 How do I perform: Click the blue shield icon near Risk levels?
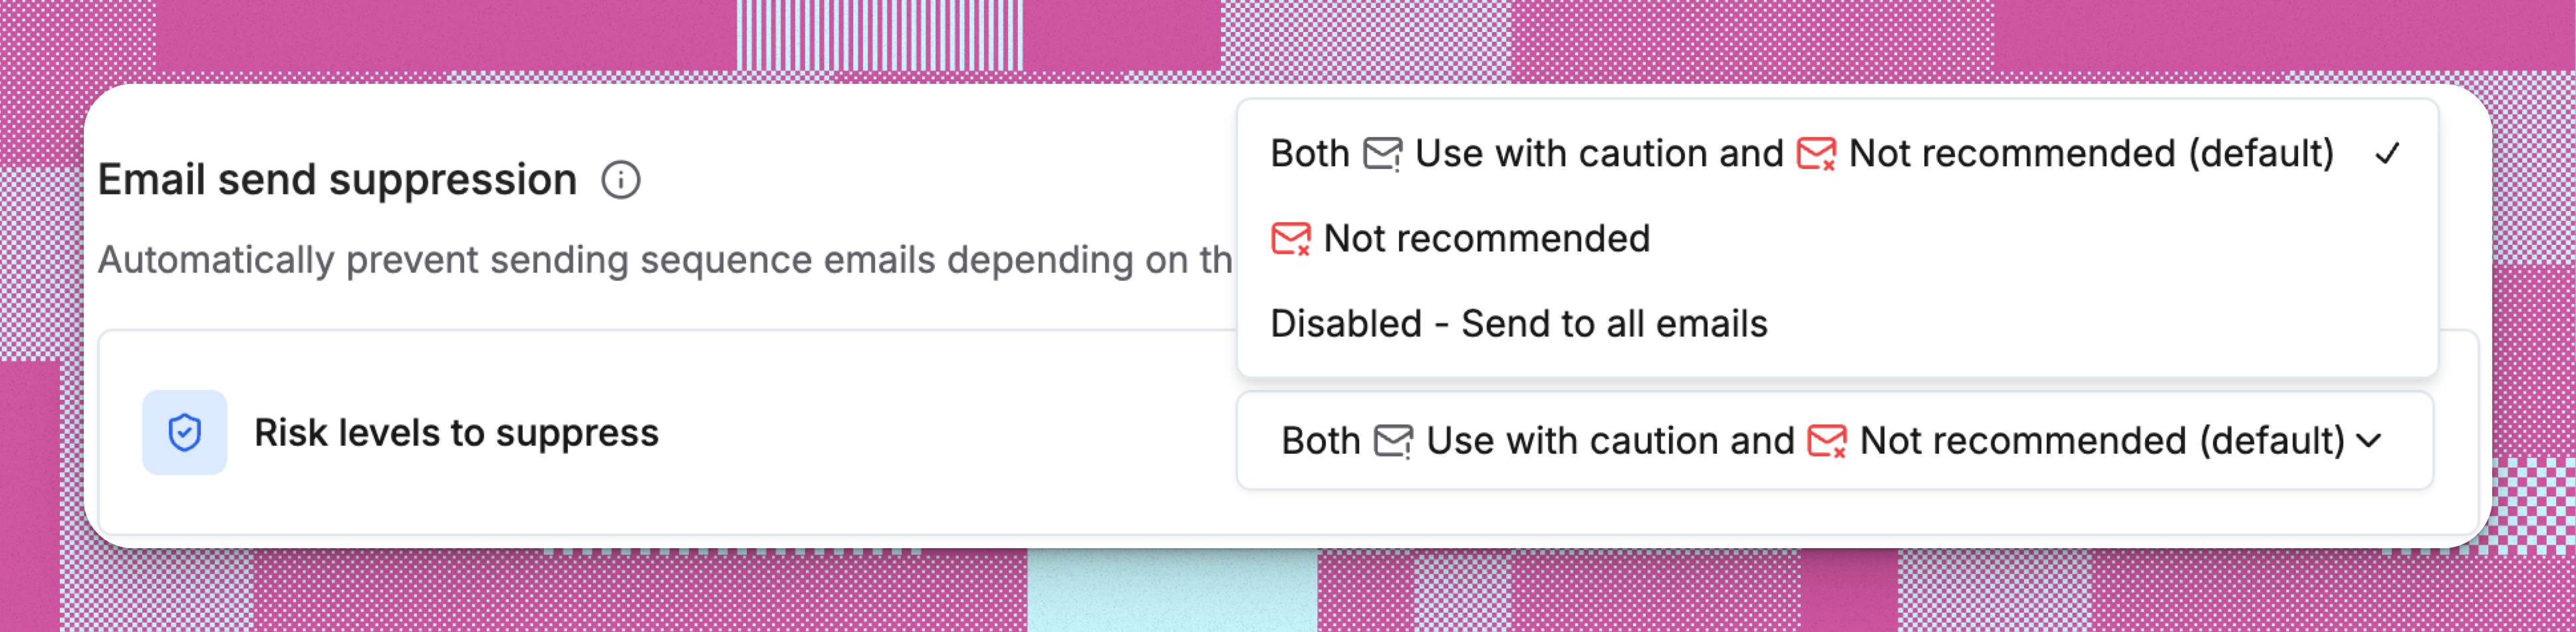point(185,432)
